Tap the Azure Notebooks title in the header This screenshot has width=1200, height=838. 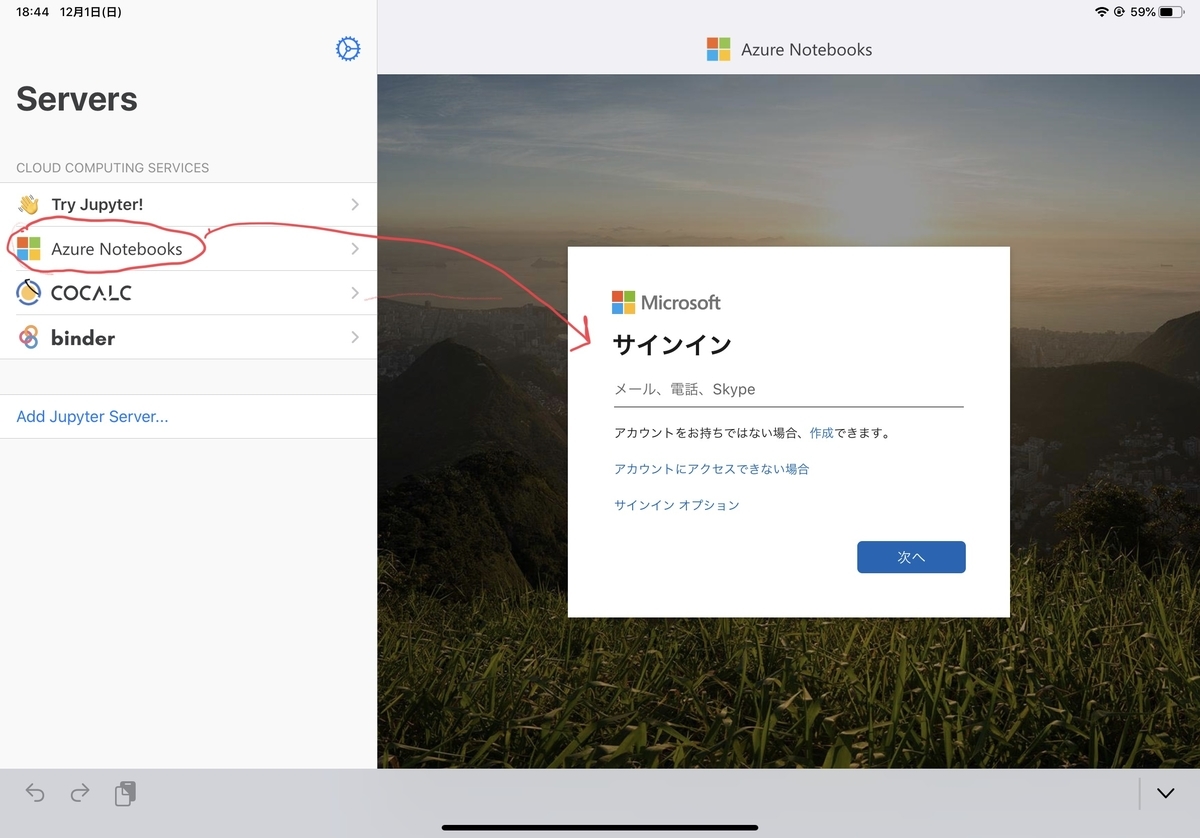pyautogui.click(x=806, y=49)
